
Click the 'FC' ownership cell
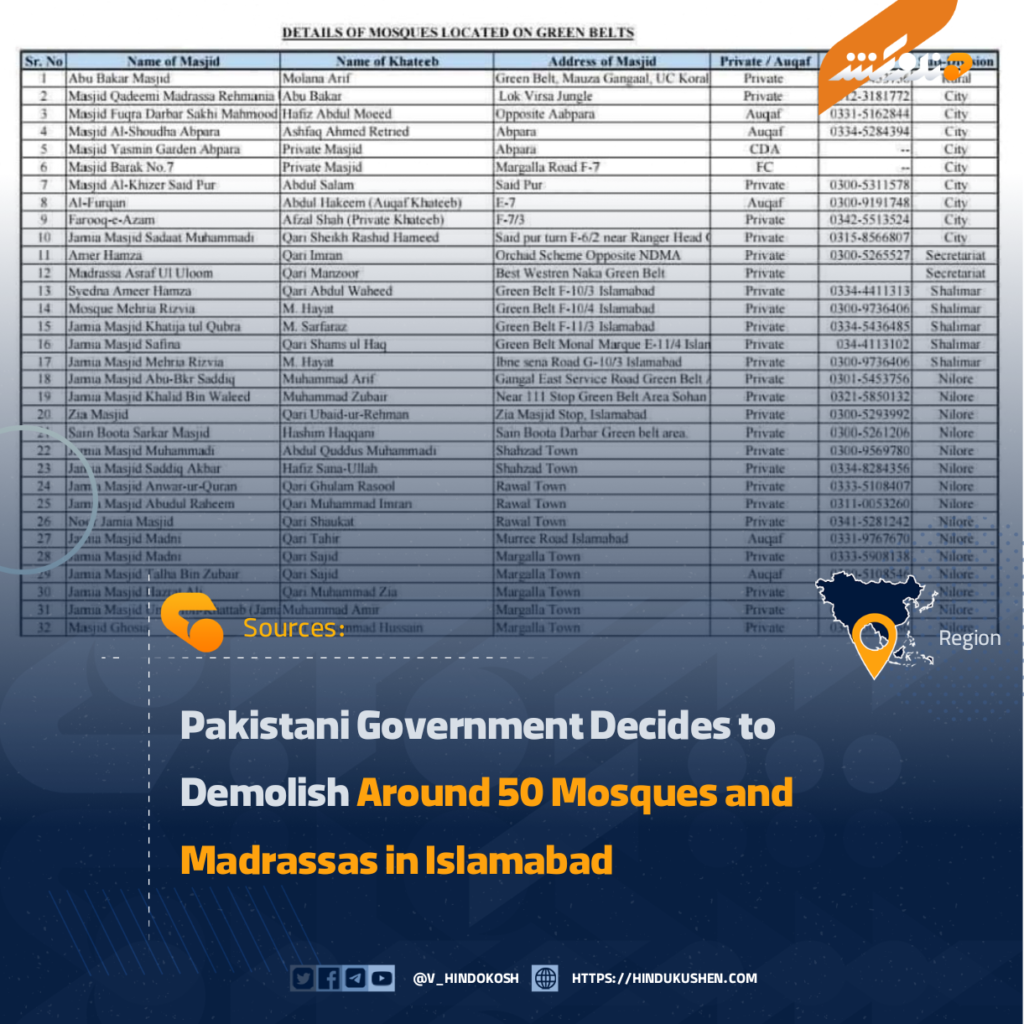765,167
